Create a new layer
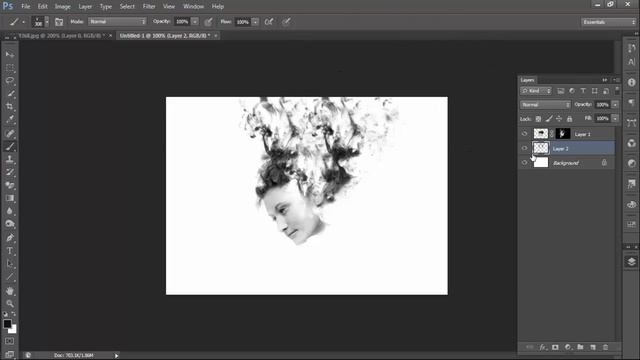Viewport: 640px width, 360px height. tap(593, 347)
